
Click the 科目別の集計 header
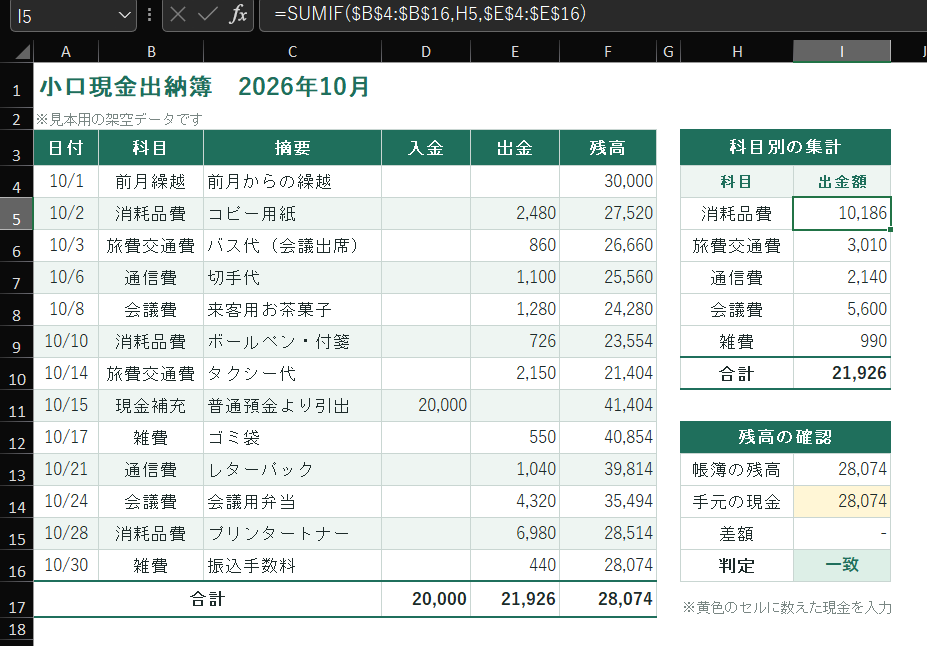[x=785, y=147]
